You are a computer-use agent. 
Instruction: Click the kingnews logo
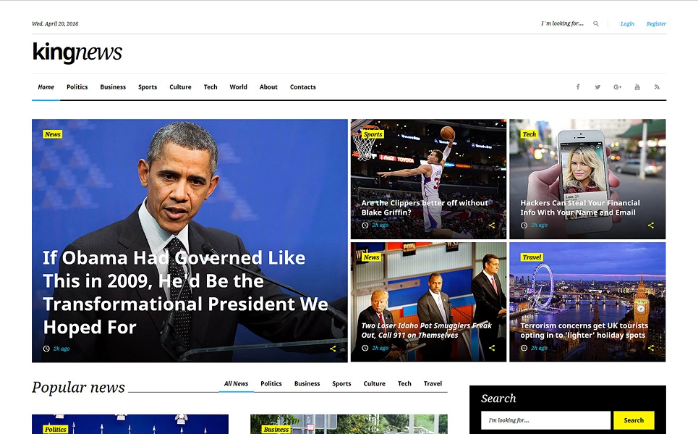77,52
